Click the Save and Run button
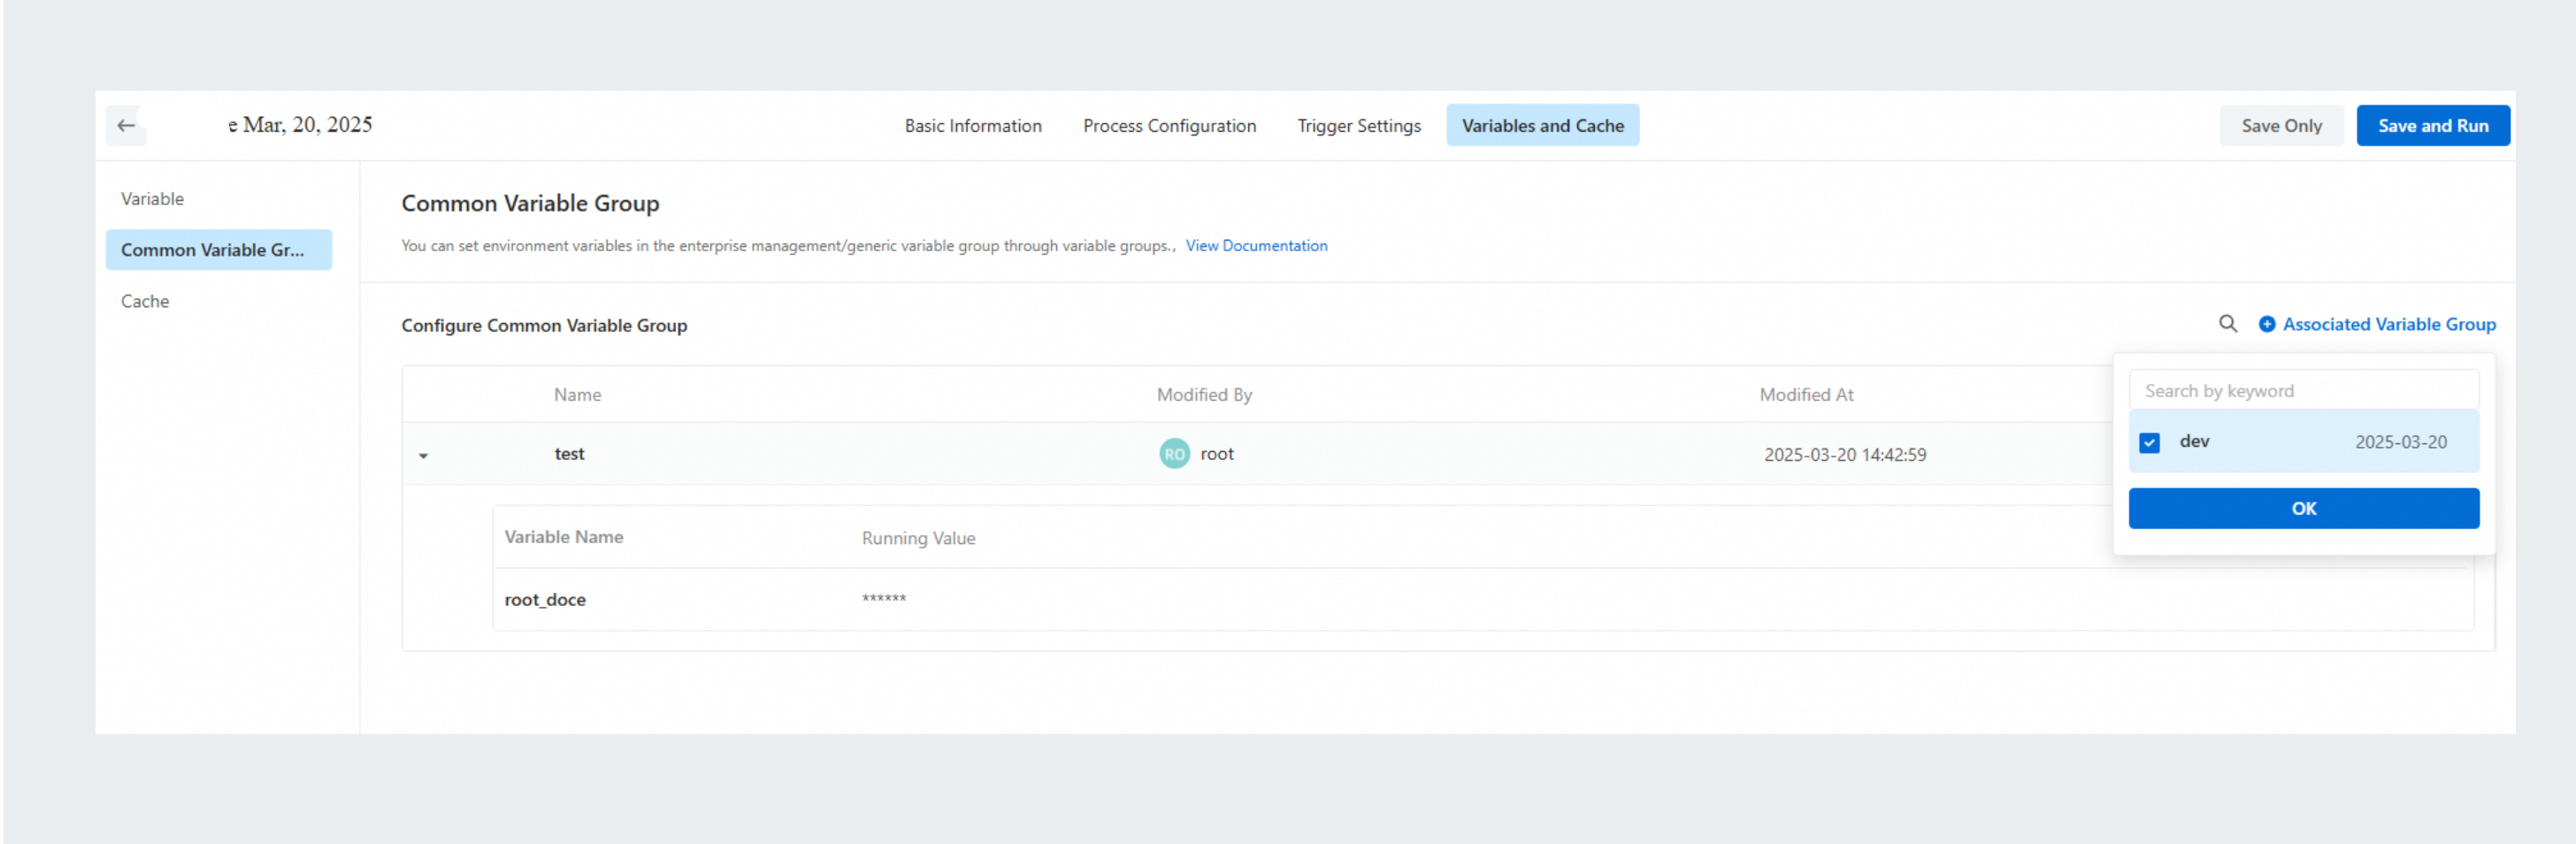2576x844 pixels. 2432,126
